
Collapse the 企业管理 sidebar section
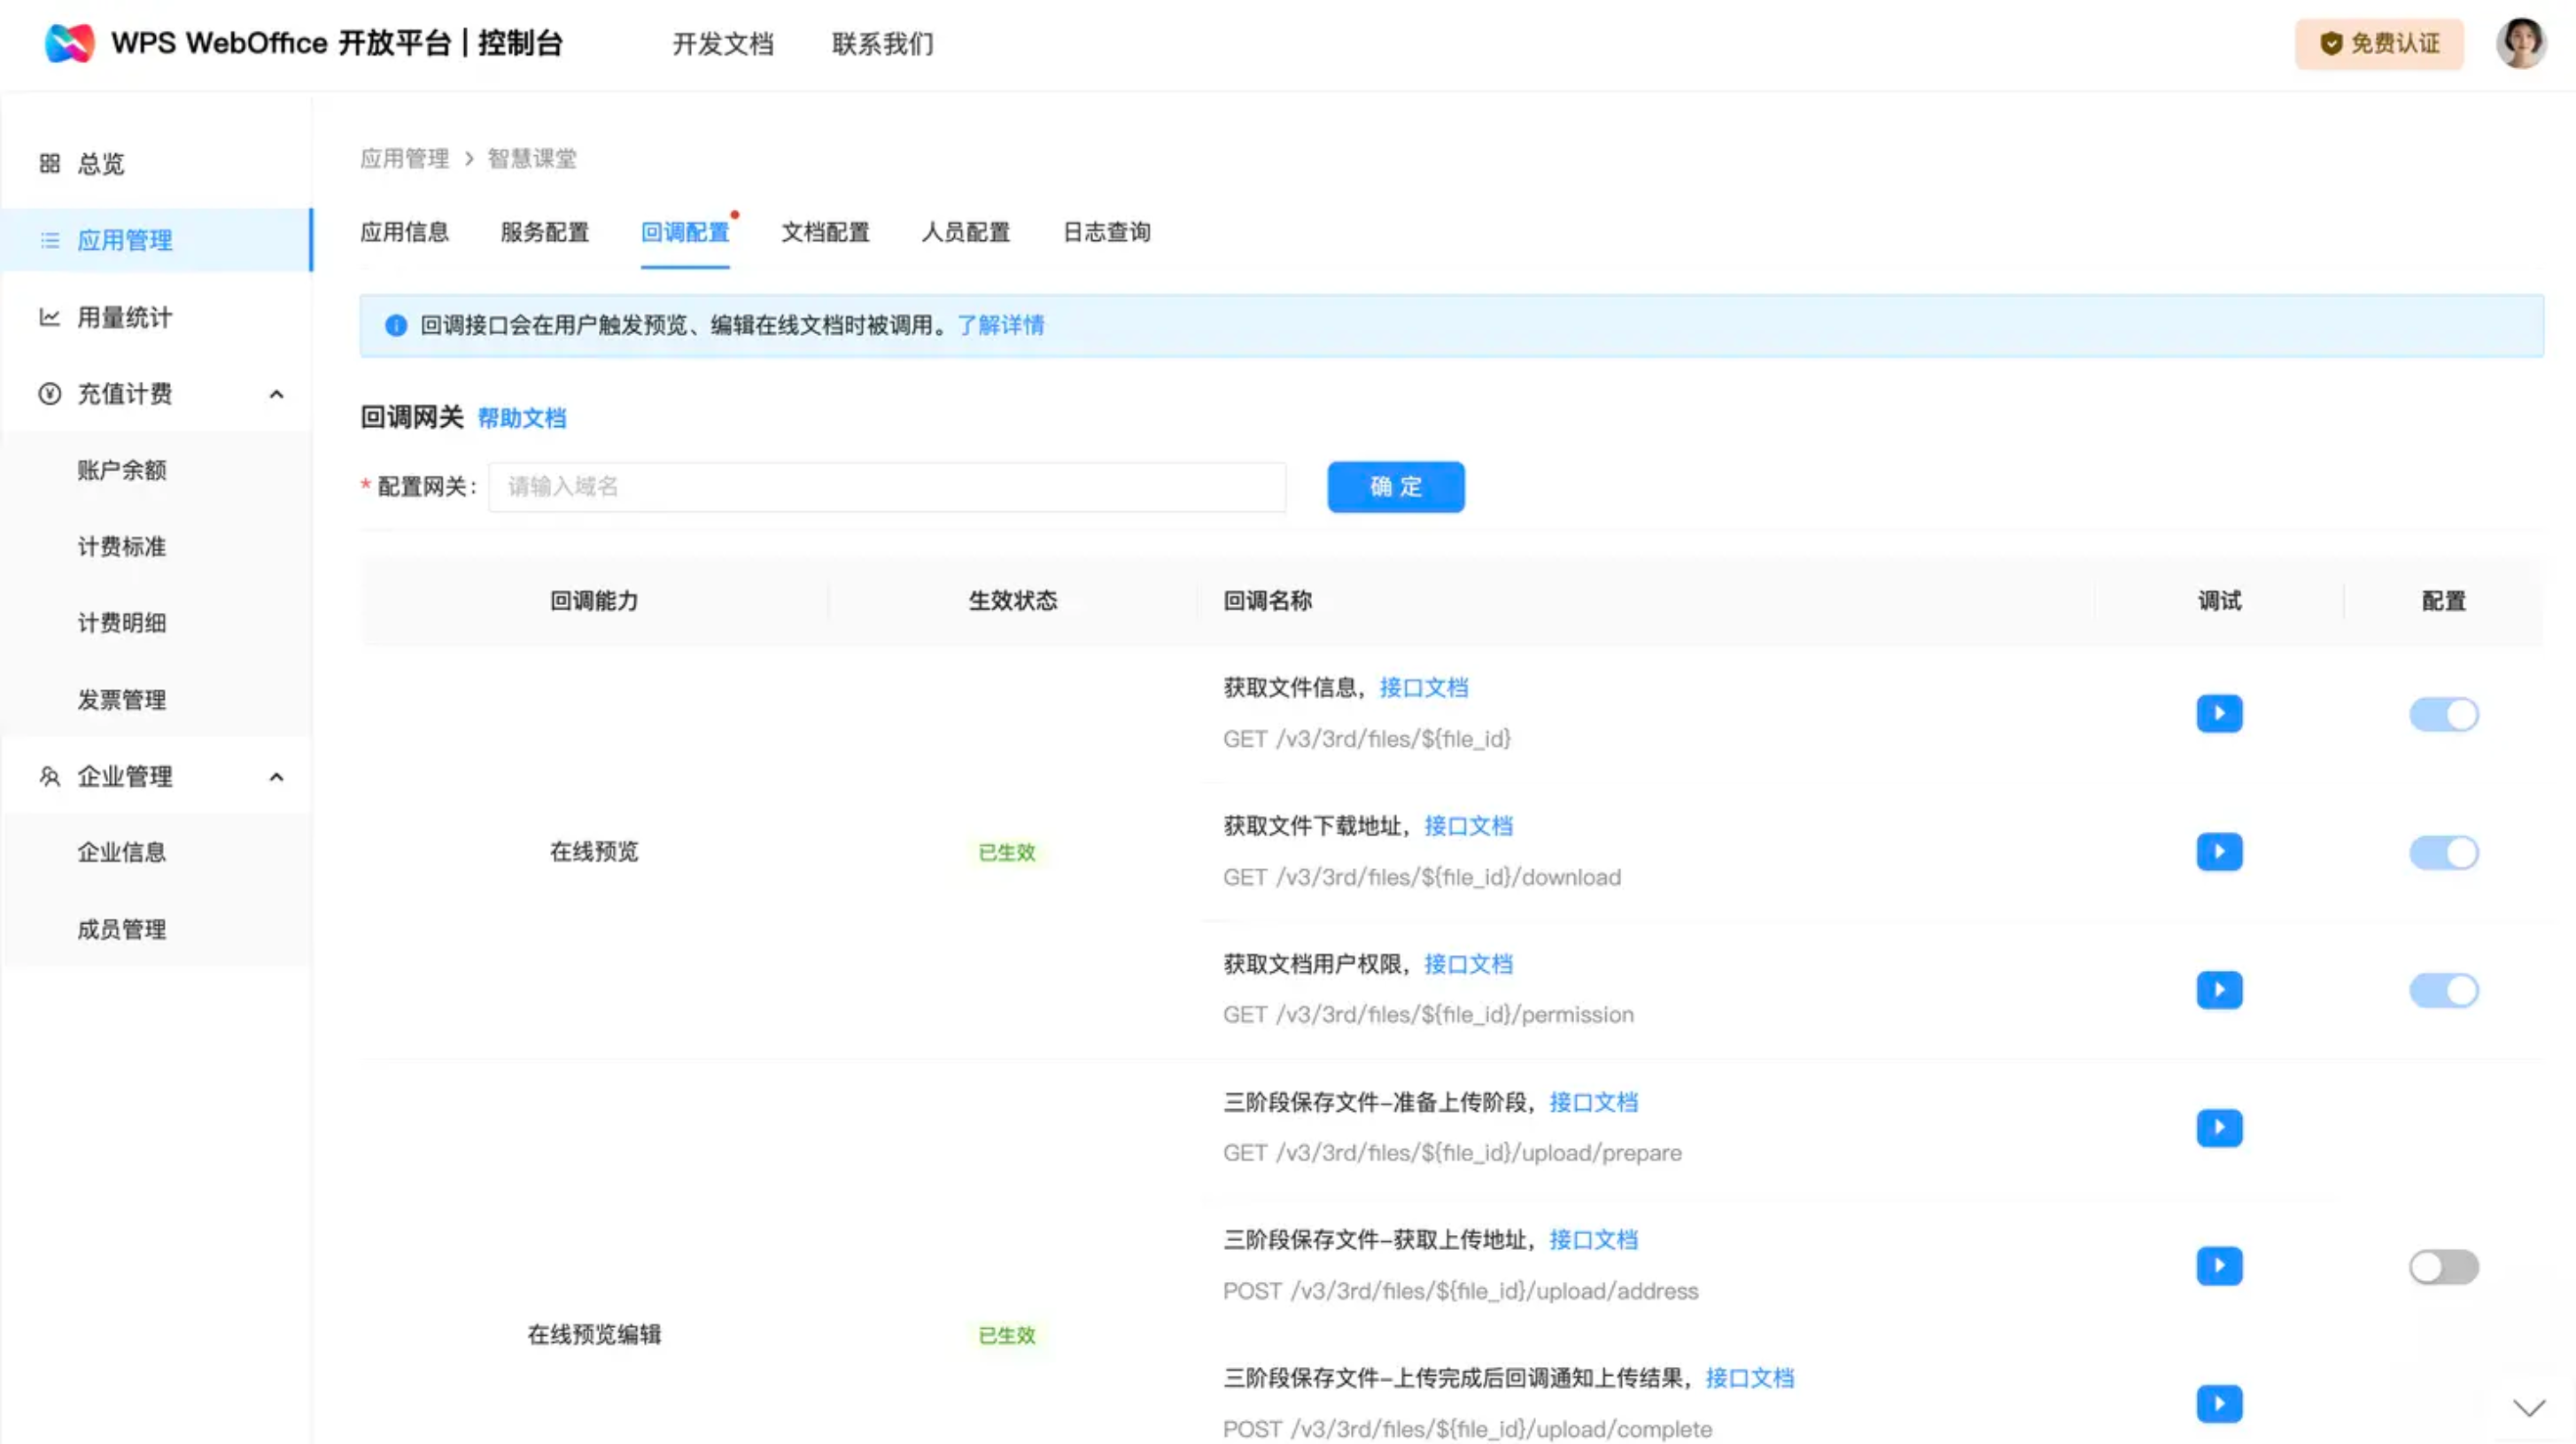click(x=276, y=777)
